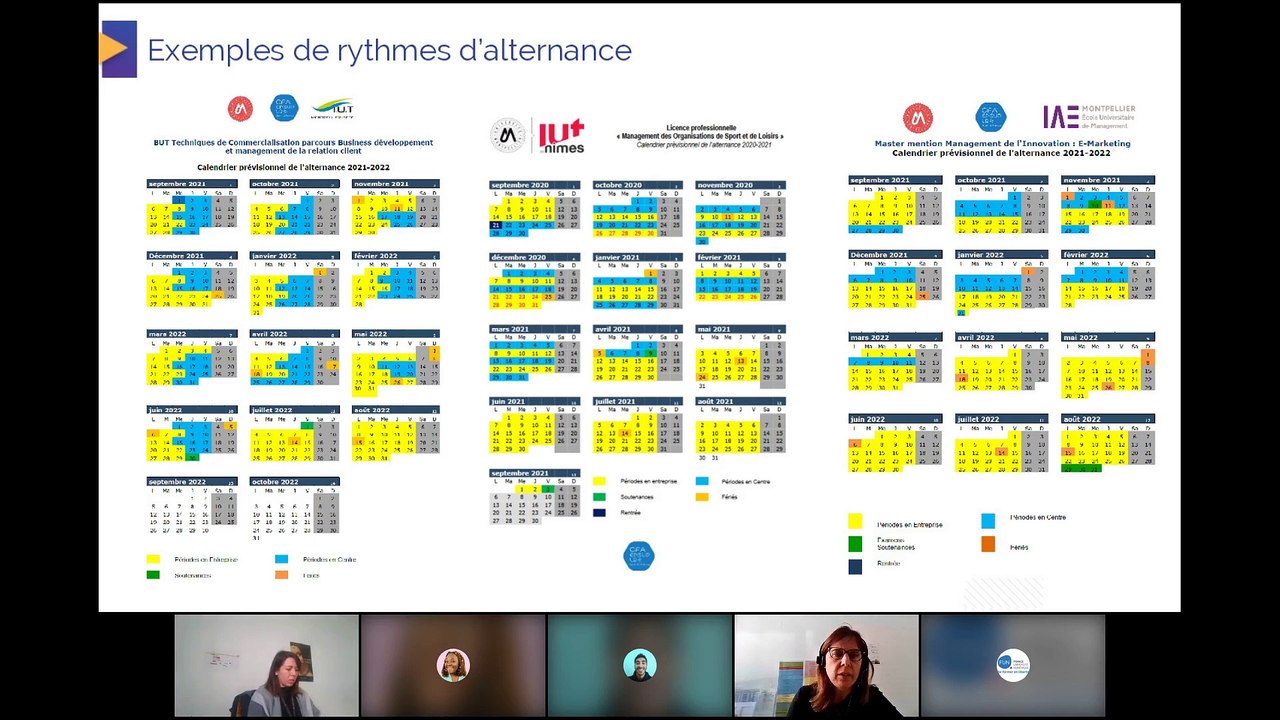1280x720 pixels.
Task: Click the "septembre 2022" month header
Action: (x=192, y=482)
